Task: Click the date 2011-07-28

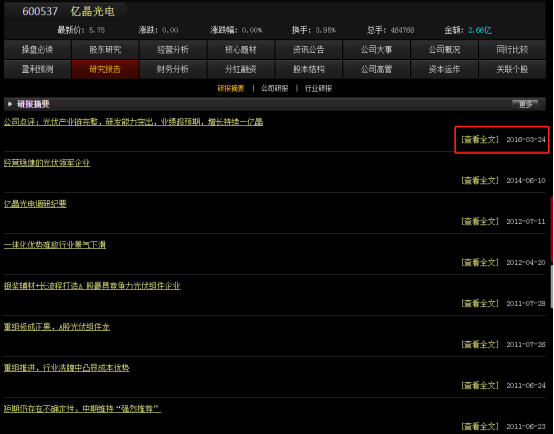Action: (x=526, y=304)
